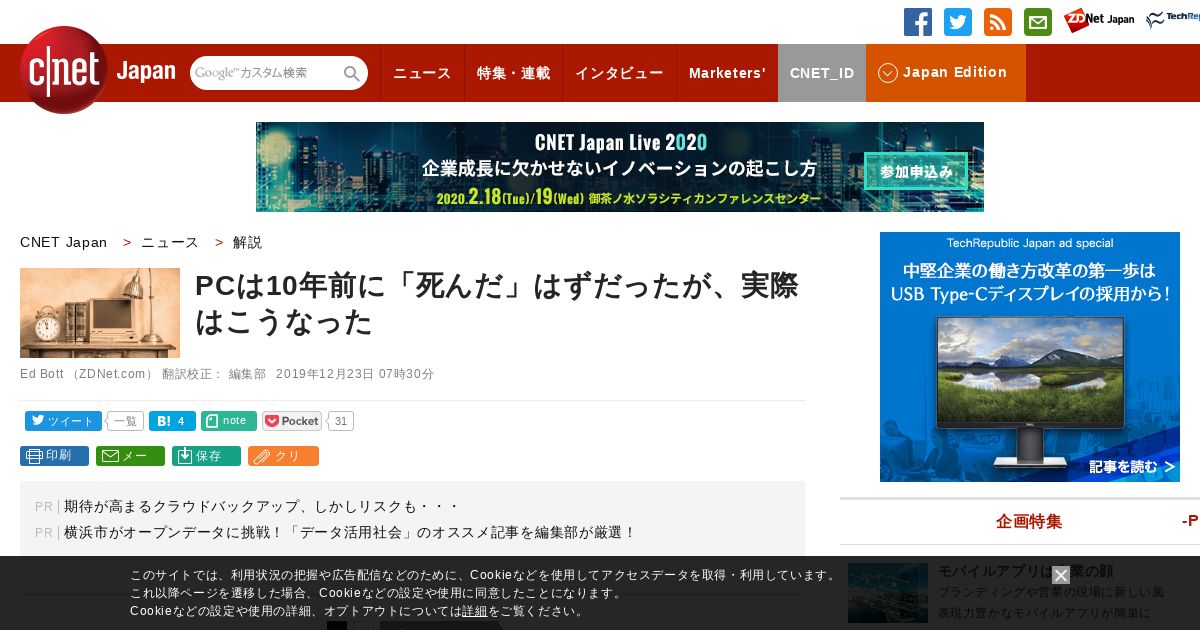Open the インタビュー menu
The height and width of the screenshot is (630, 1200).
tap(619, 73)
